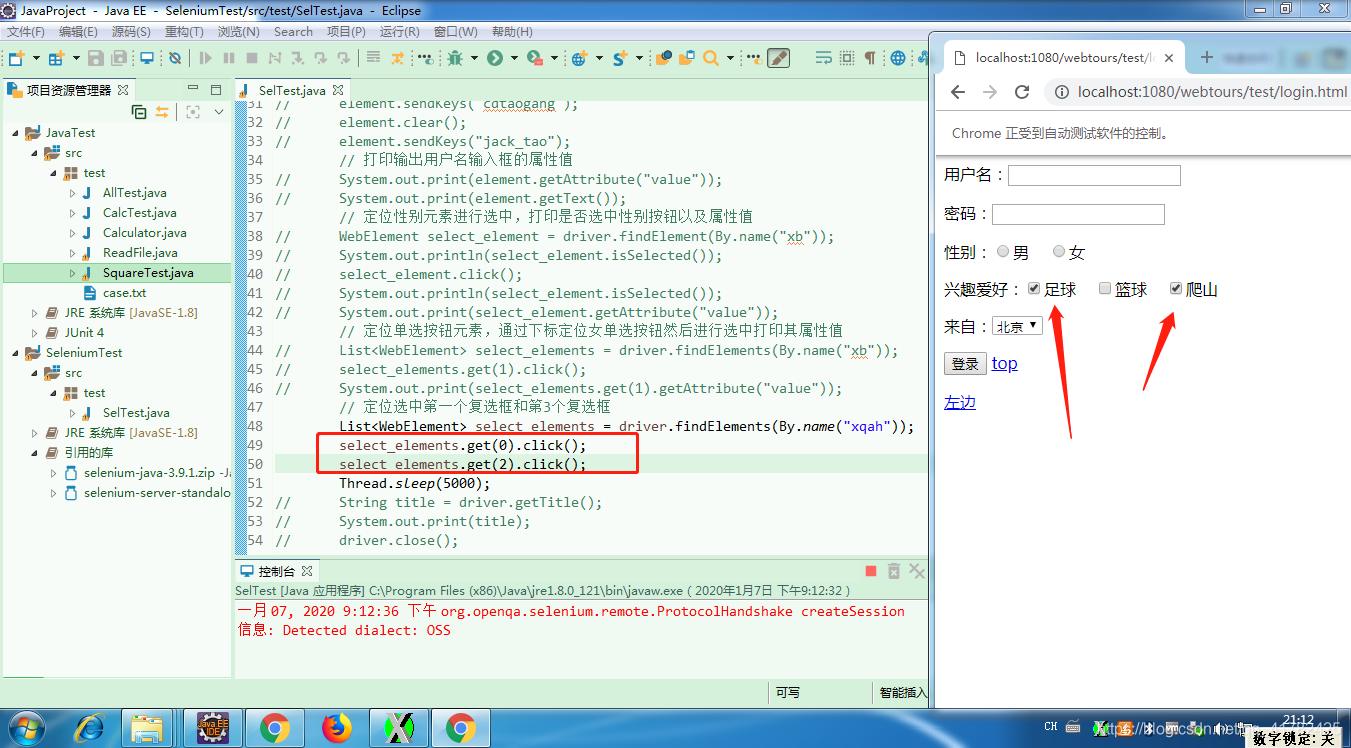Screen dimensions: 1351x748
Task: Select Calculator.java in project tree
Action: point(144,233)
